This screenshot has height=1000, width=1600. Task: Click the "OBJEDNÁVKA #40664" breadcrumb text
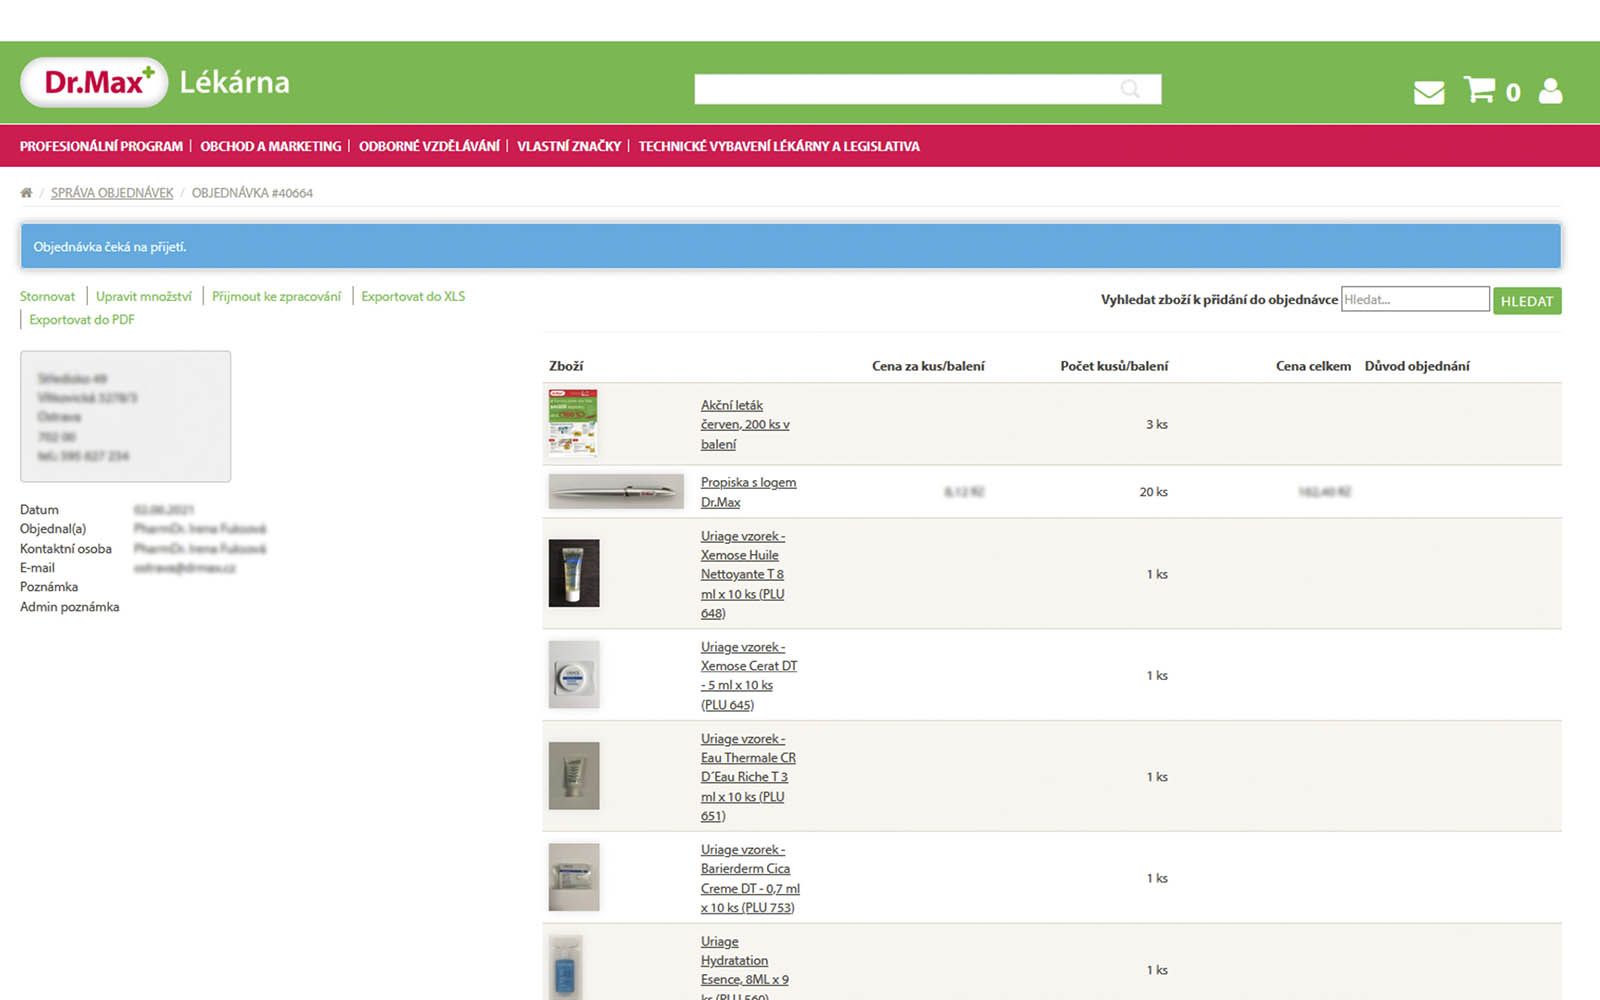(x=252, y=193)
